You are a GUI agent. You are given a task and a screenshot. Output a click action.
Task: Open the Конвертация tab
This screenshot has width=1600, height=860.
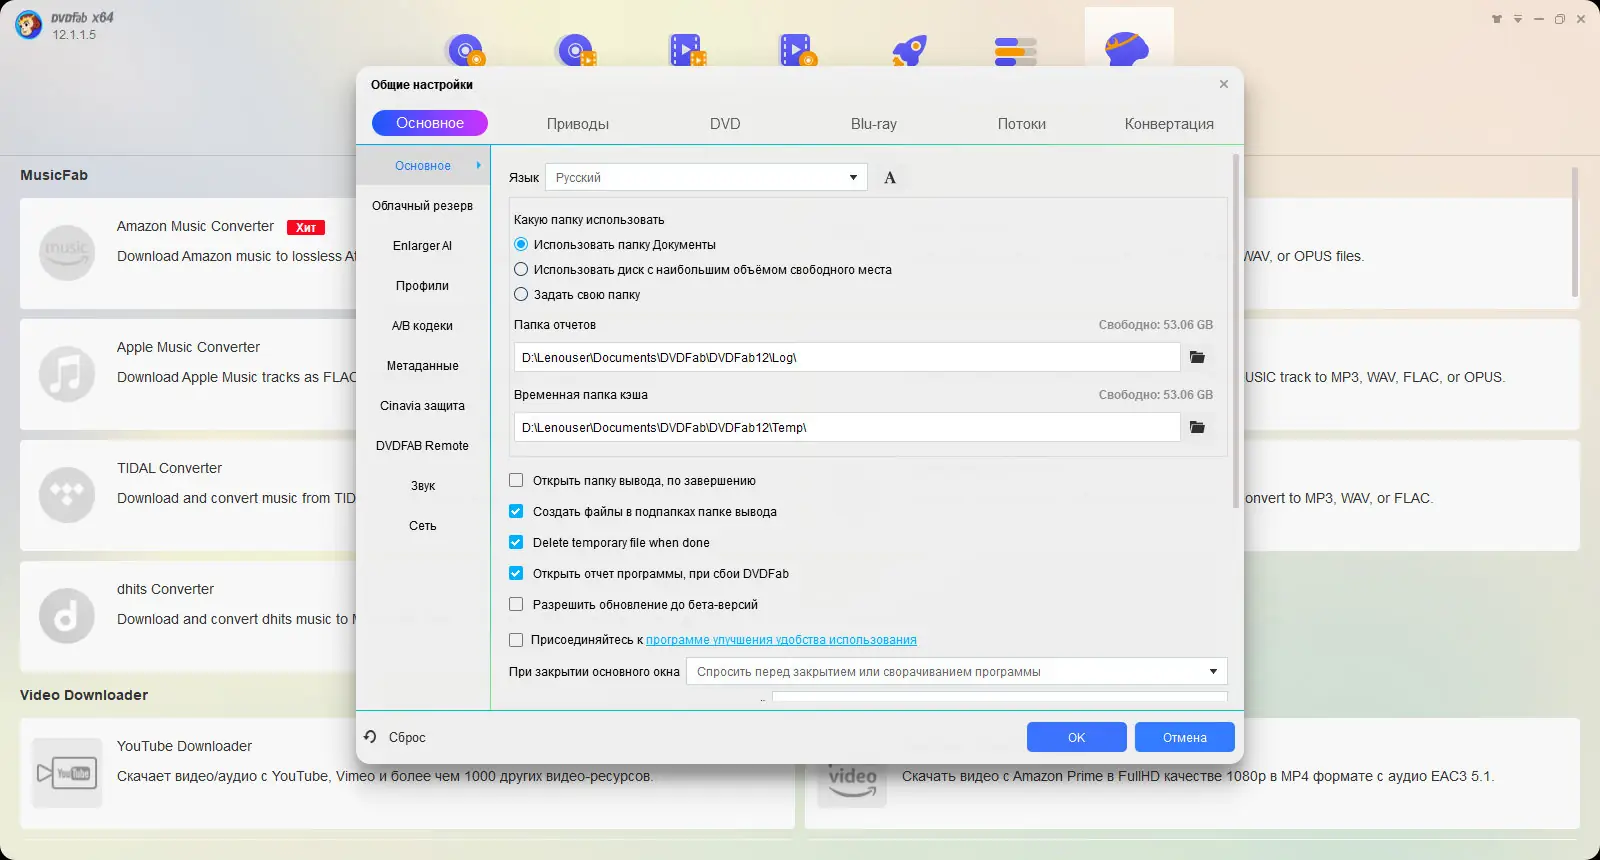1169,124
